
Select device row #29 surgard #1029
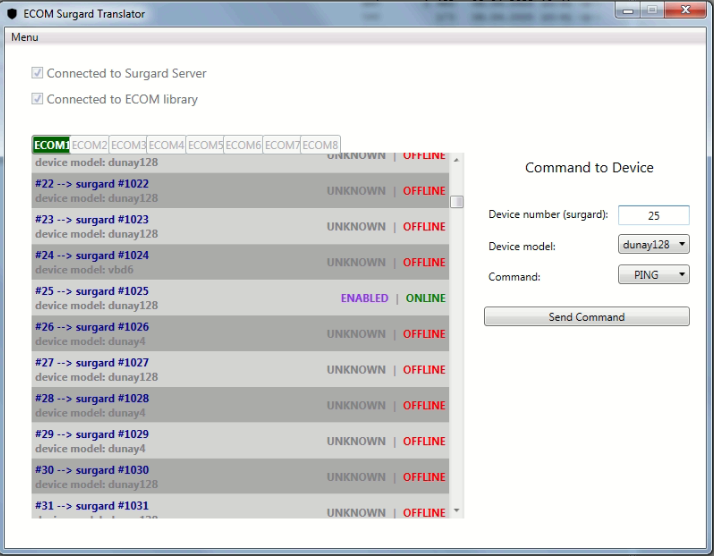pos(240,441)
